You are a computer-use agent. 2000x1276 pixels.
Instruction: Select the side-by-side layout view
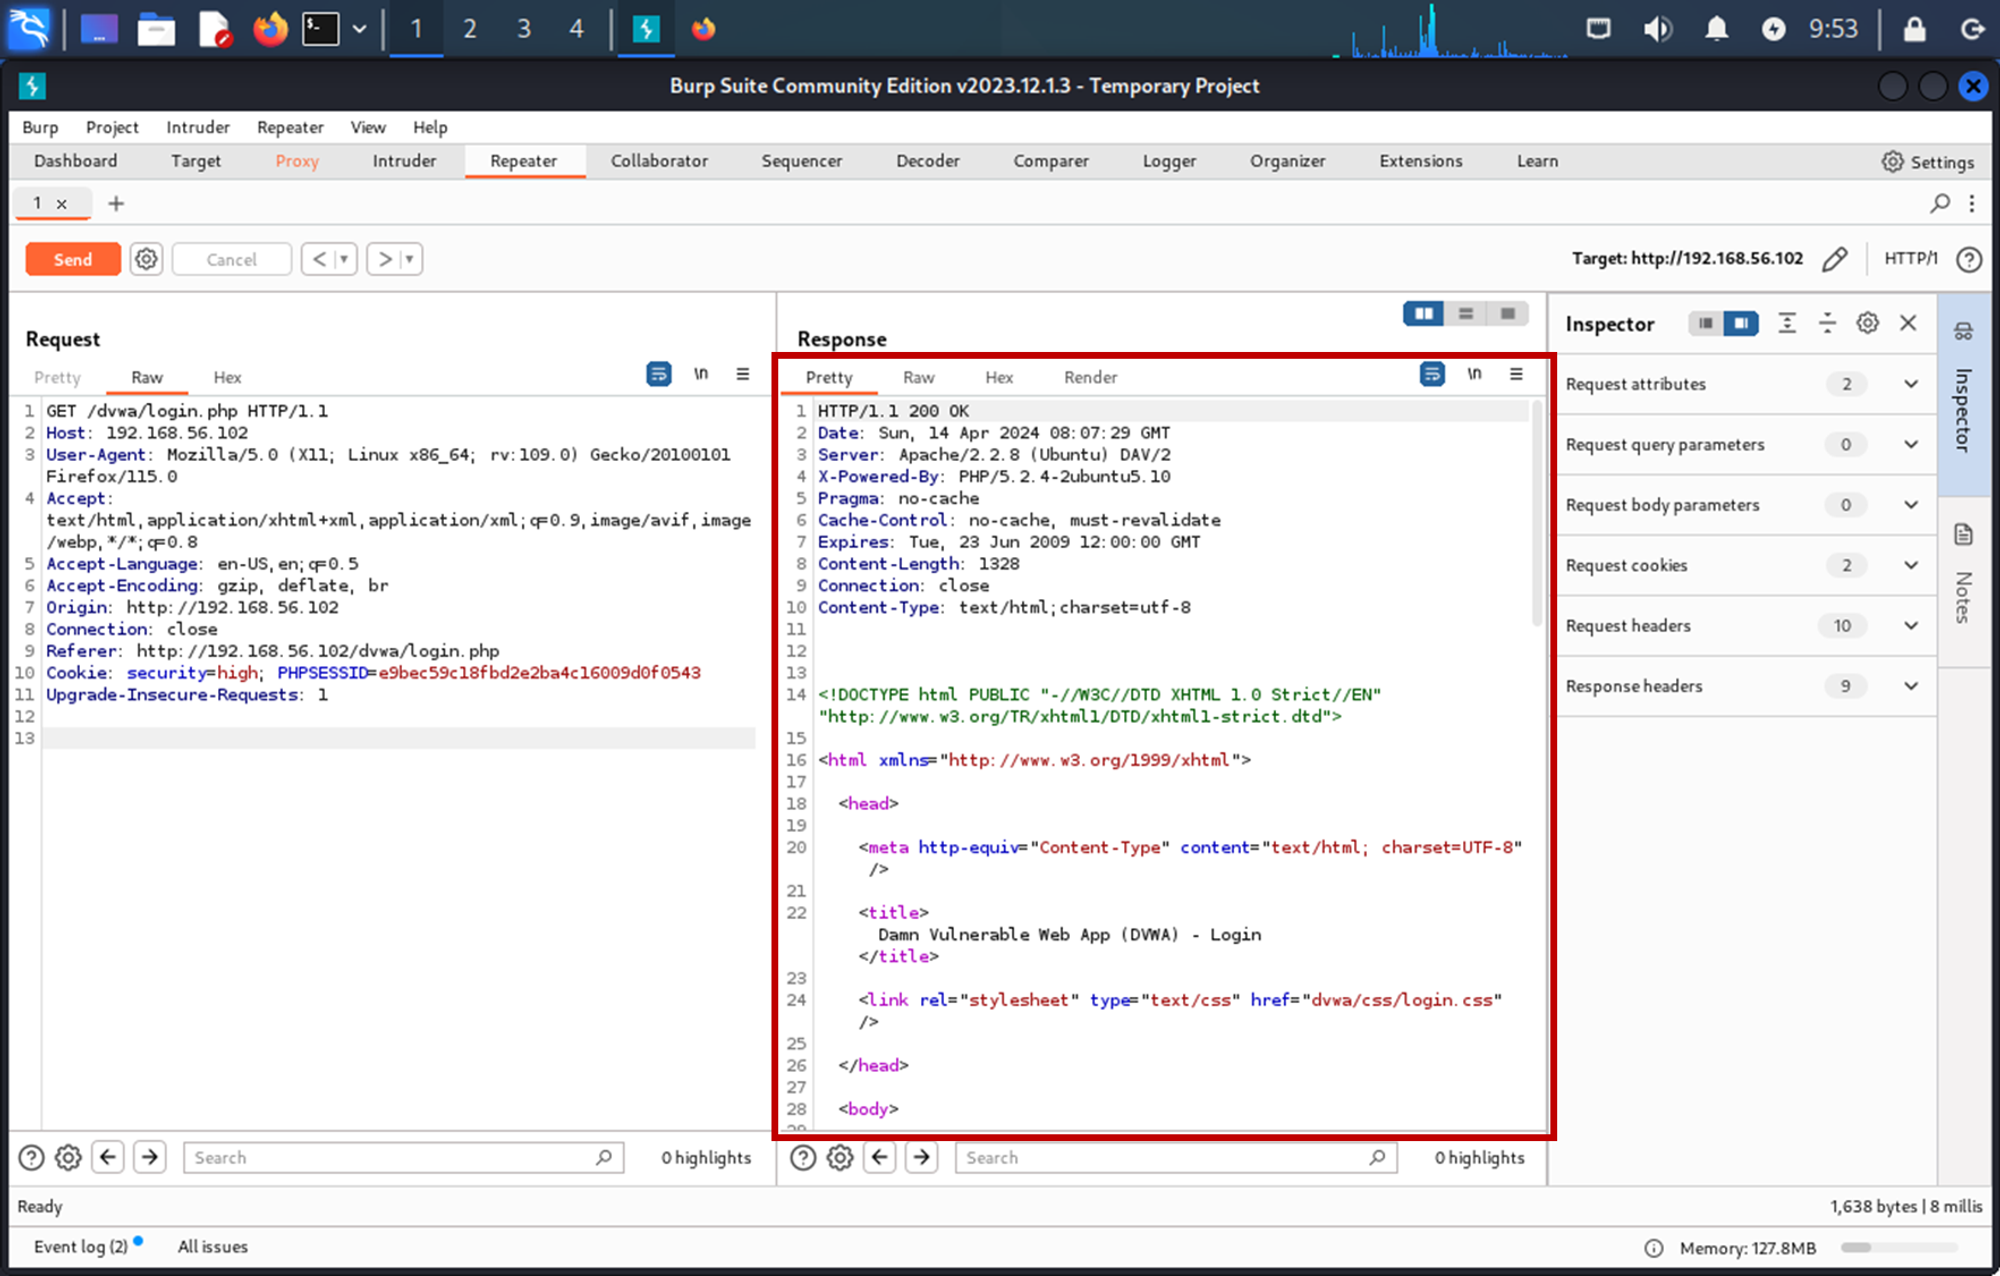coord(1424,314)
